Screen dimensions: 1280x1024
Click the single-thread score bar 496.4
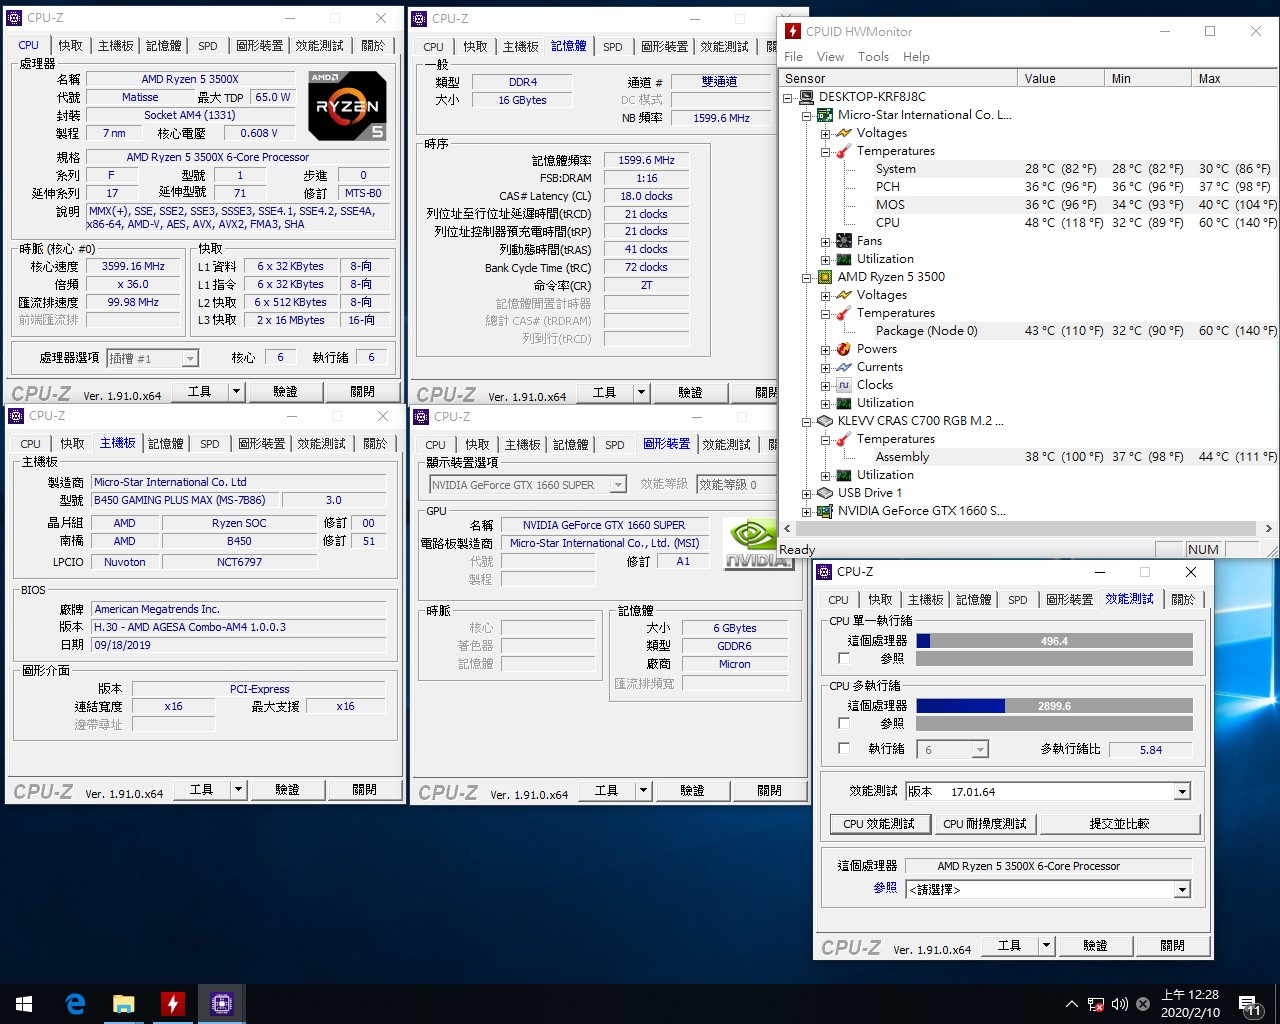pos(1054,641)
